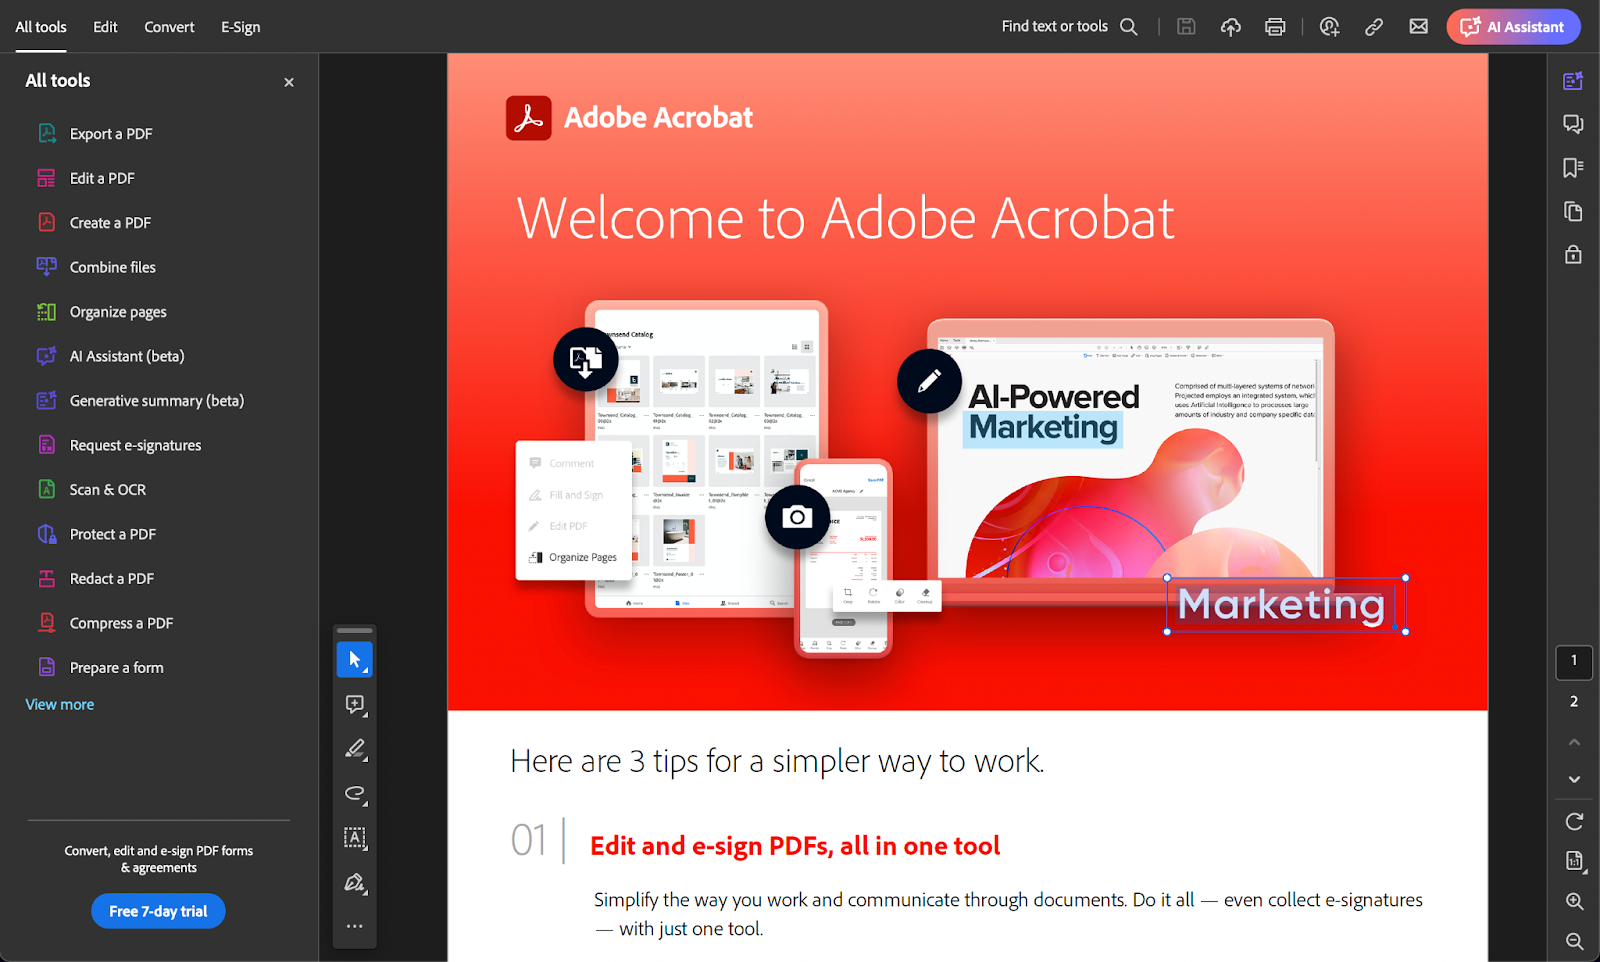Viewport: 1600px width, 962px height.
Task: Open Request e-signatures tool
Action: pos(119,445)
